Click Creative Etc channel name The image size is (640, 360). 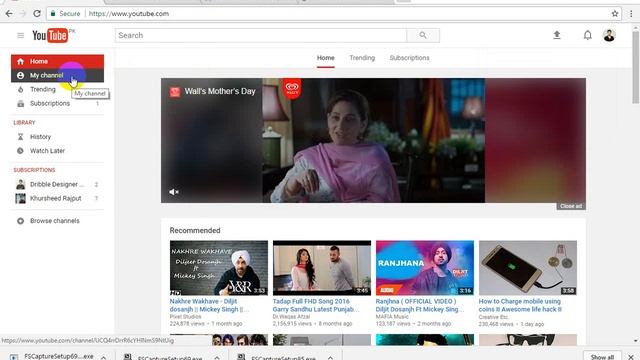493,317
